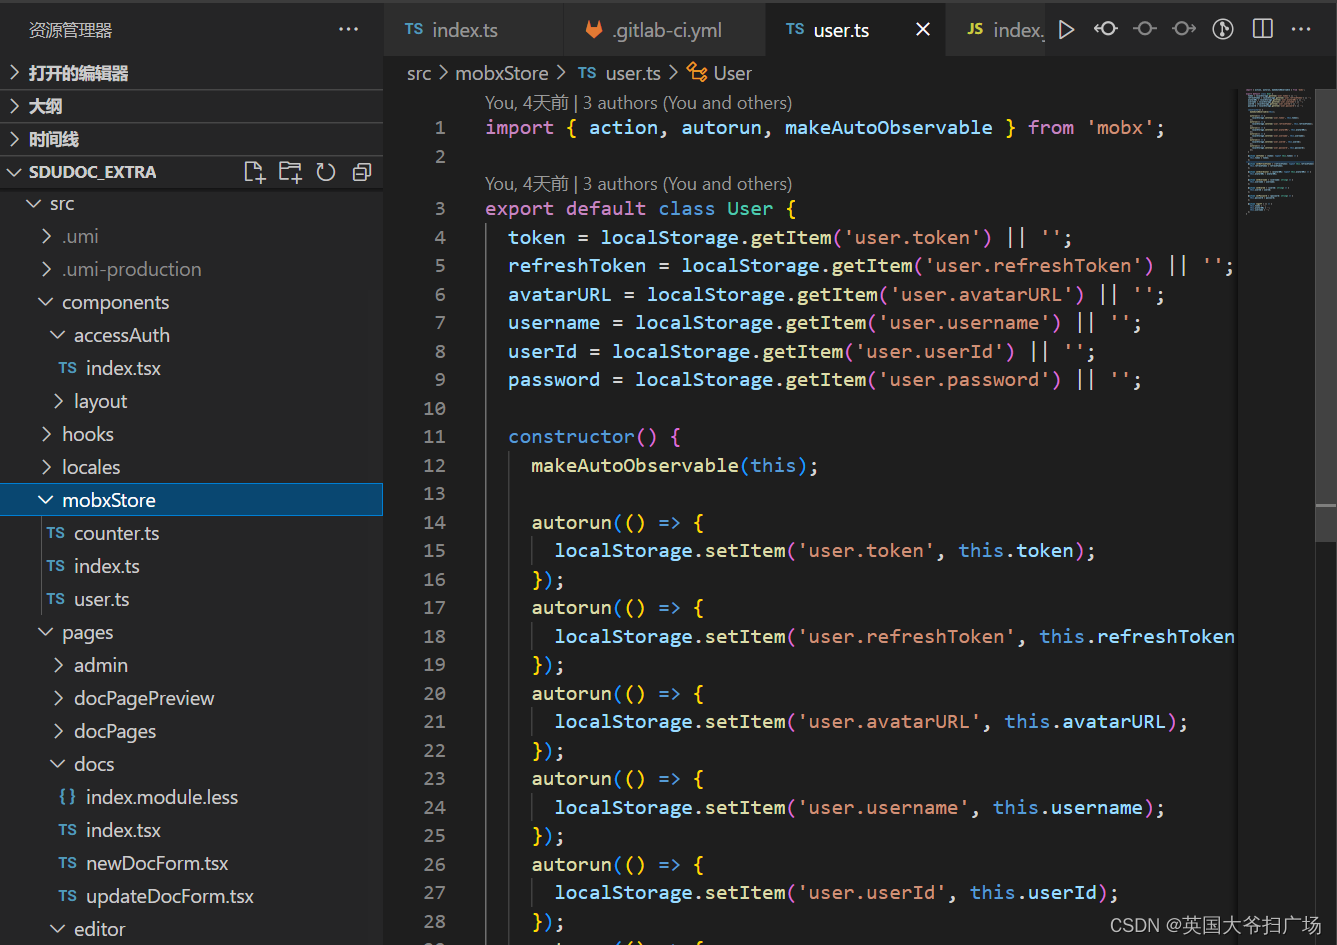Refresh the explorer file tree
The image size is (1337, 945).
326,172
